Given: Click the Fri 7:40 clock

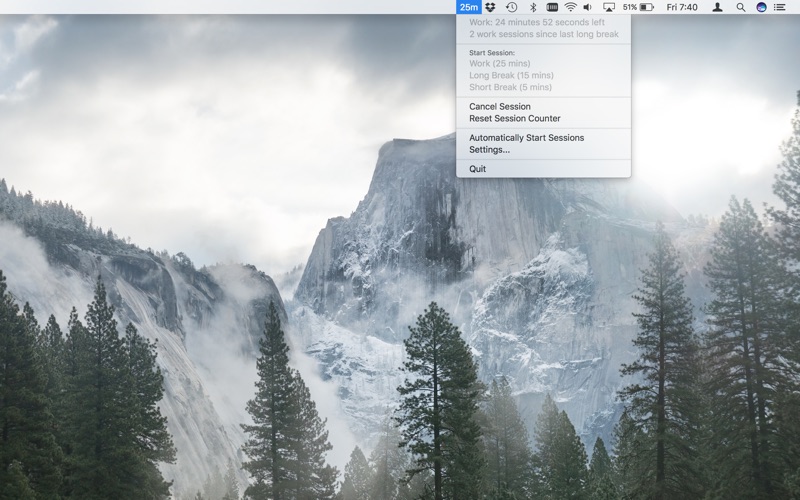Looking at the screenshot, I should tap(682, 7).
